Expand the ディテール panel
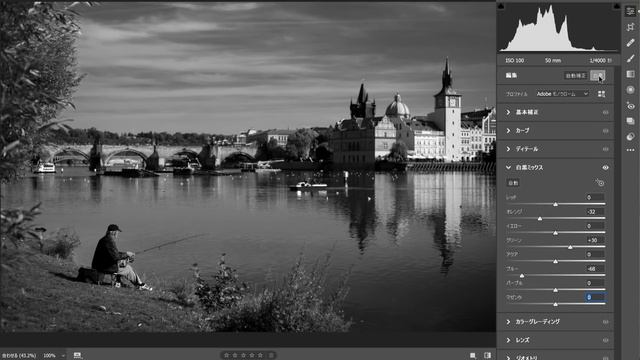 508,149
